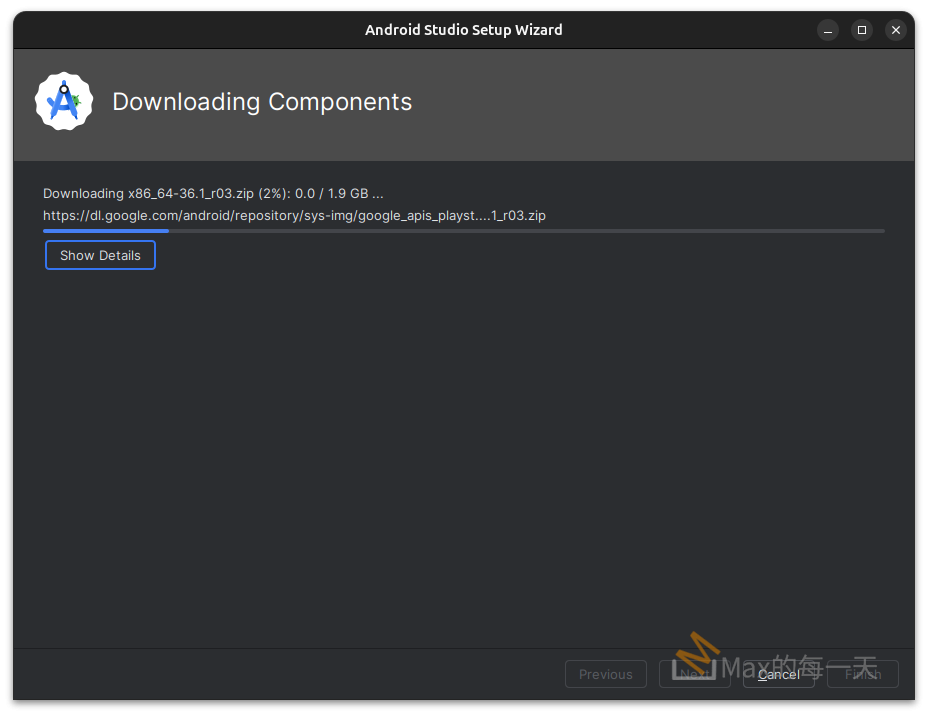Click the watermark text beside the M logo
Screen dimensions: 928x716
click(x=800, y=666)
